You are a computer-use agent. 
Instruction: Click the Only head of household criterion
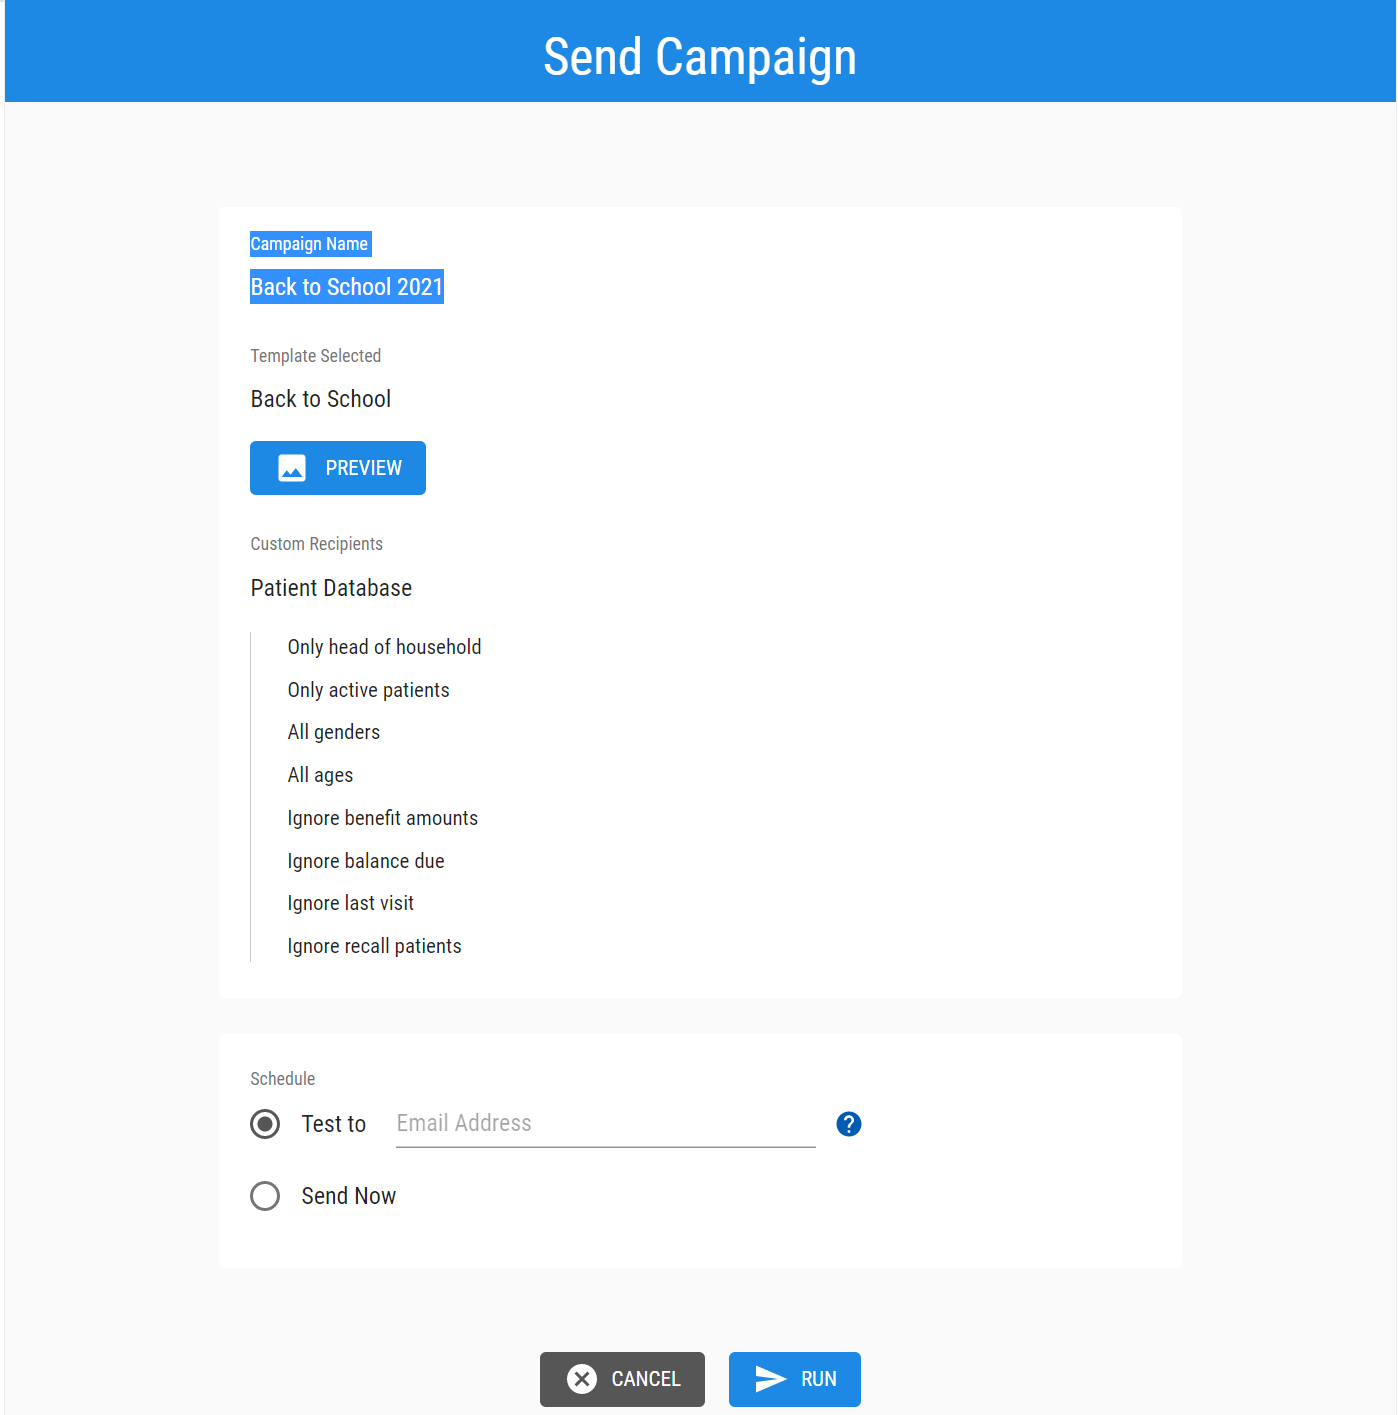[x=385, y=647]
